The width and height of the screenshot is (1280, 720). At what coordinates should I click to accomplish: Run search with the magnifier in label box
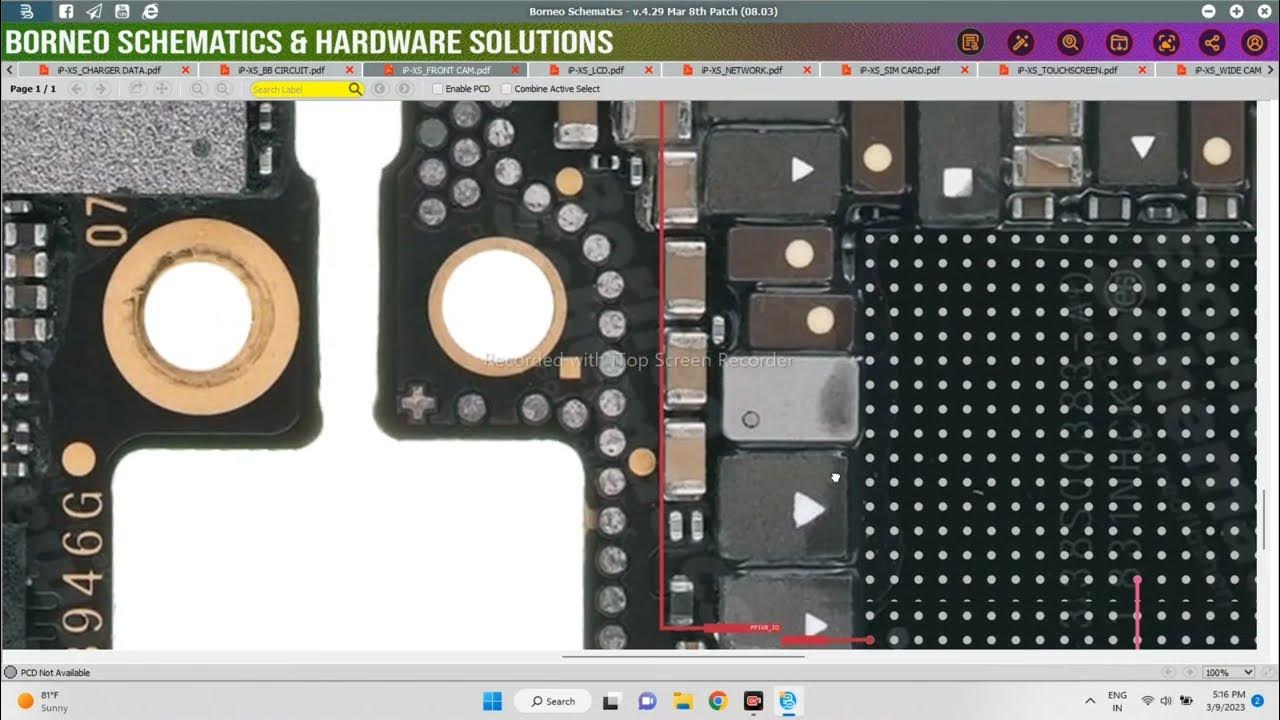tap(355, 89)
